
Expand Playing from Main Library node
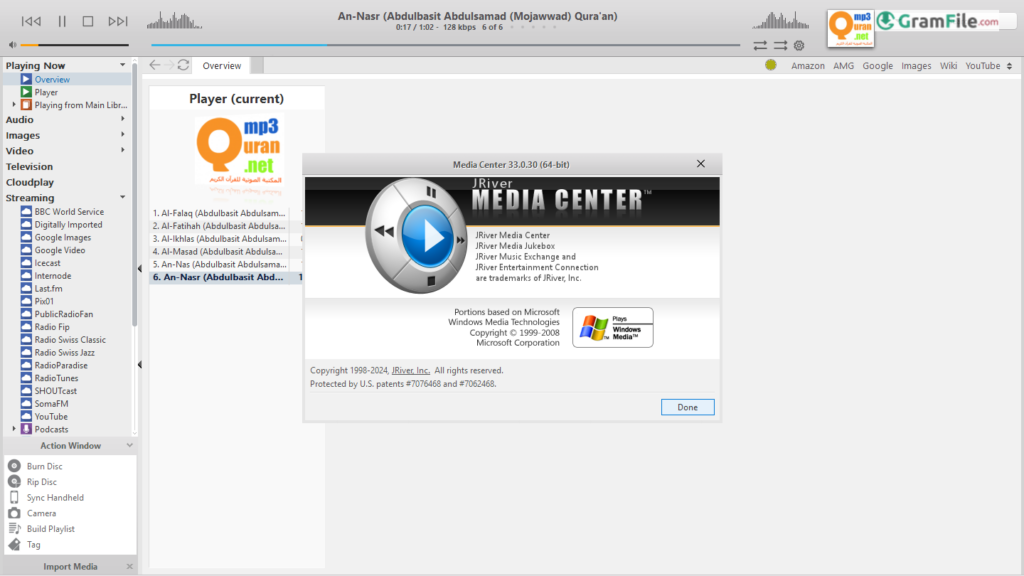14,104
